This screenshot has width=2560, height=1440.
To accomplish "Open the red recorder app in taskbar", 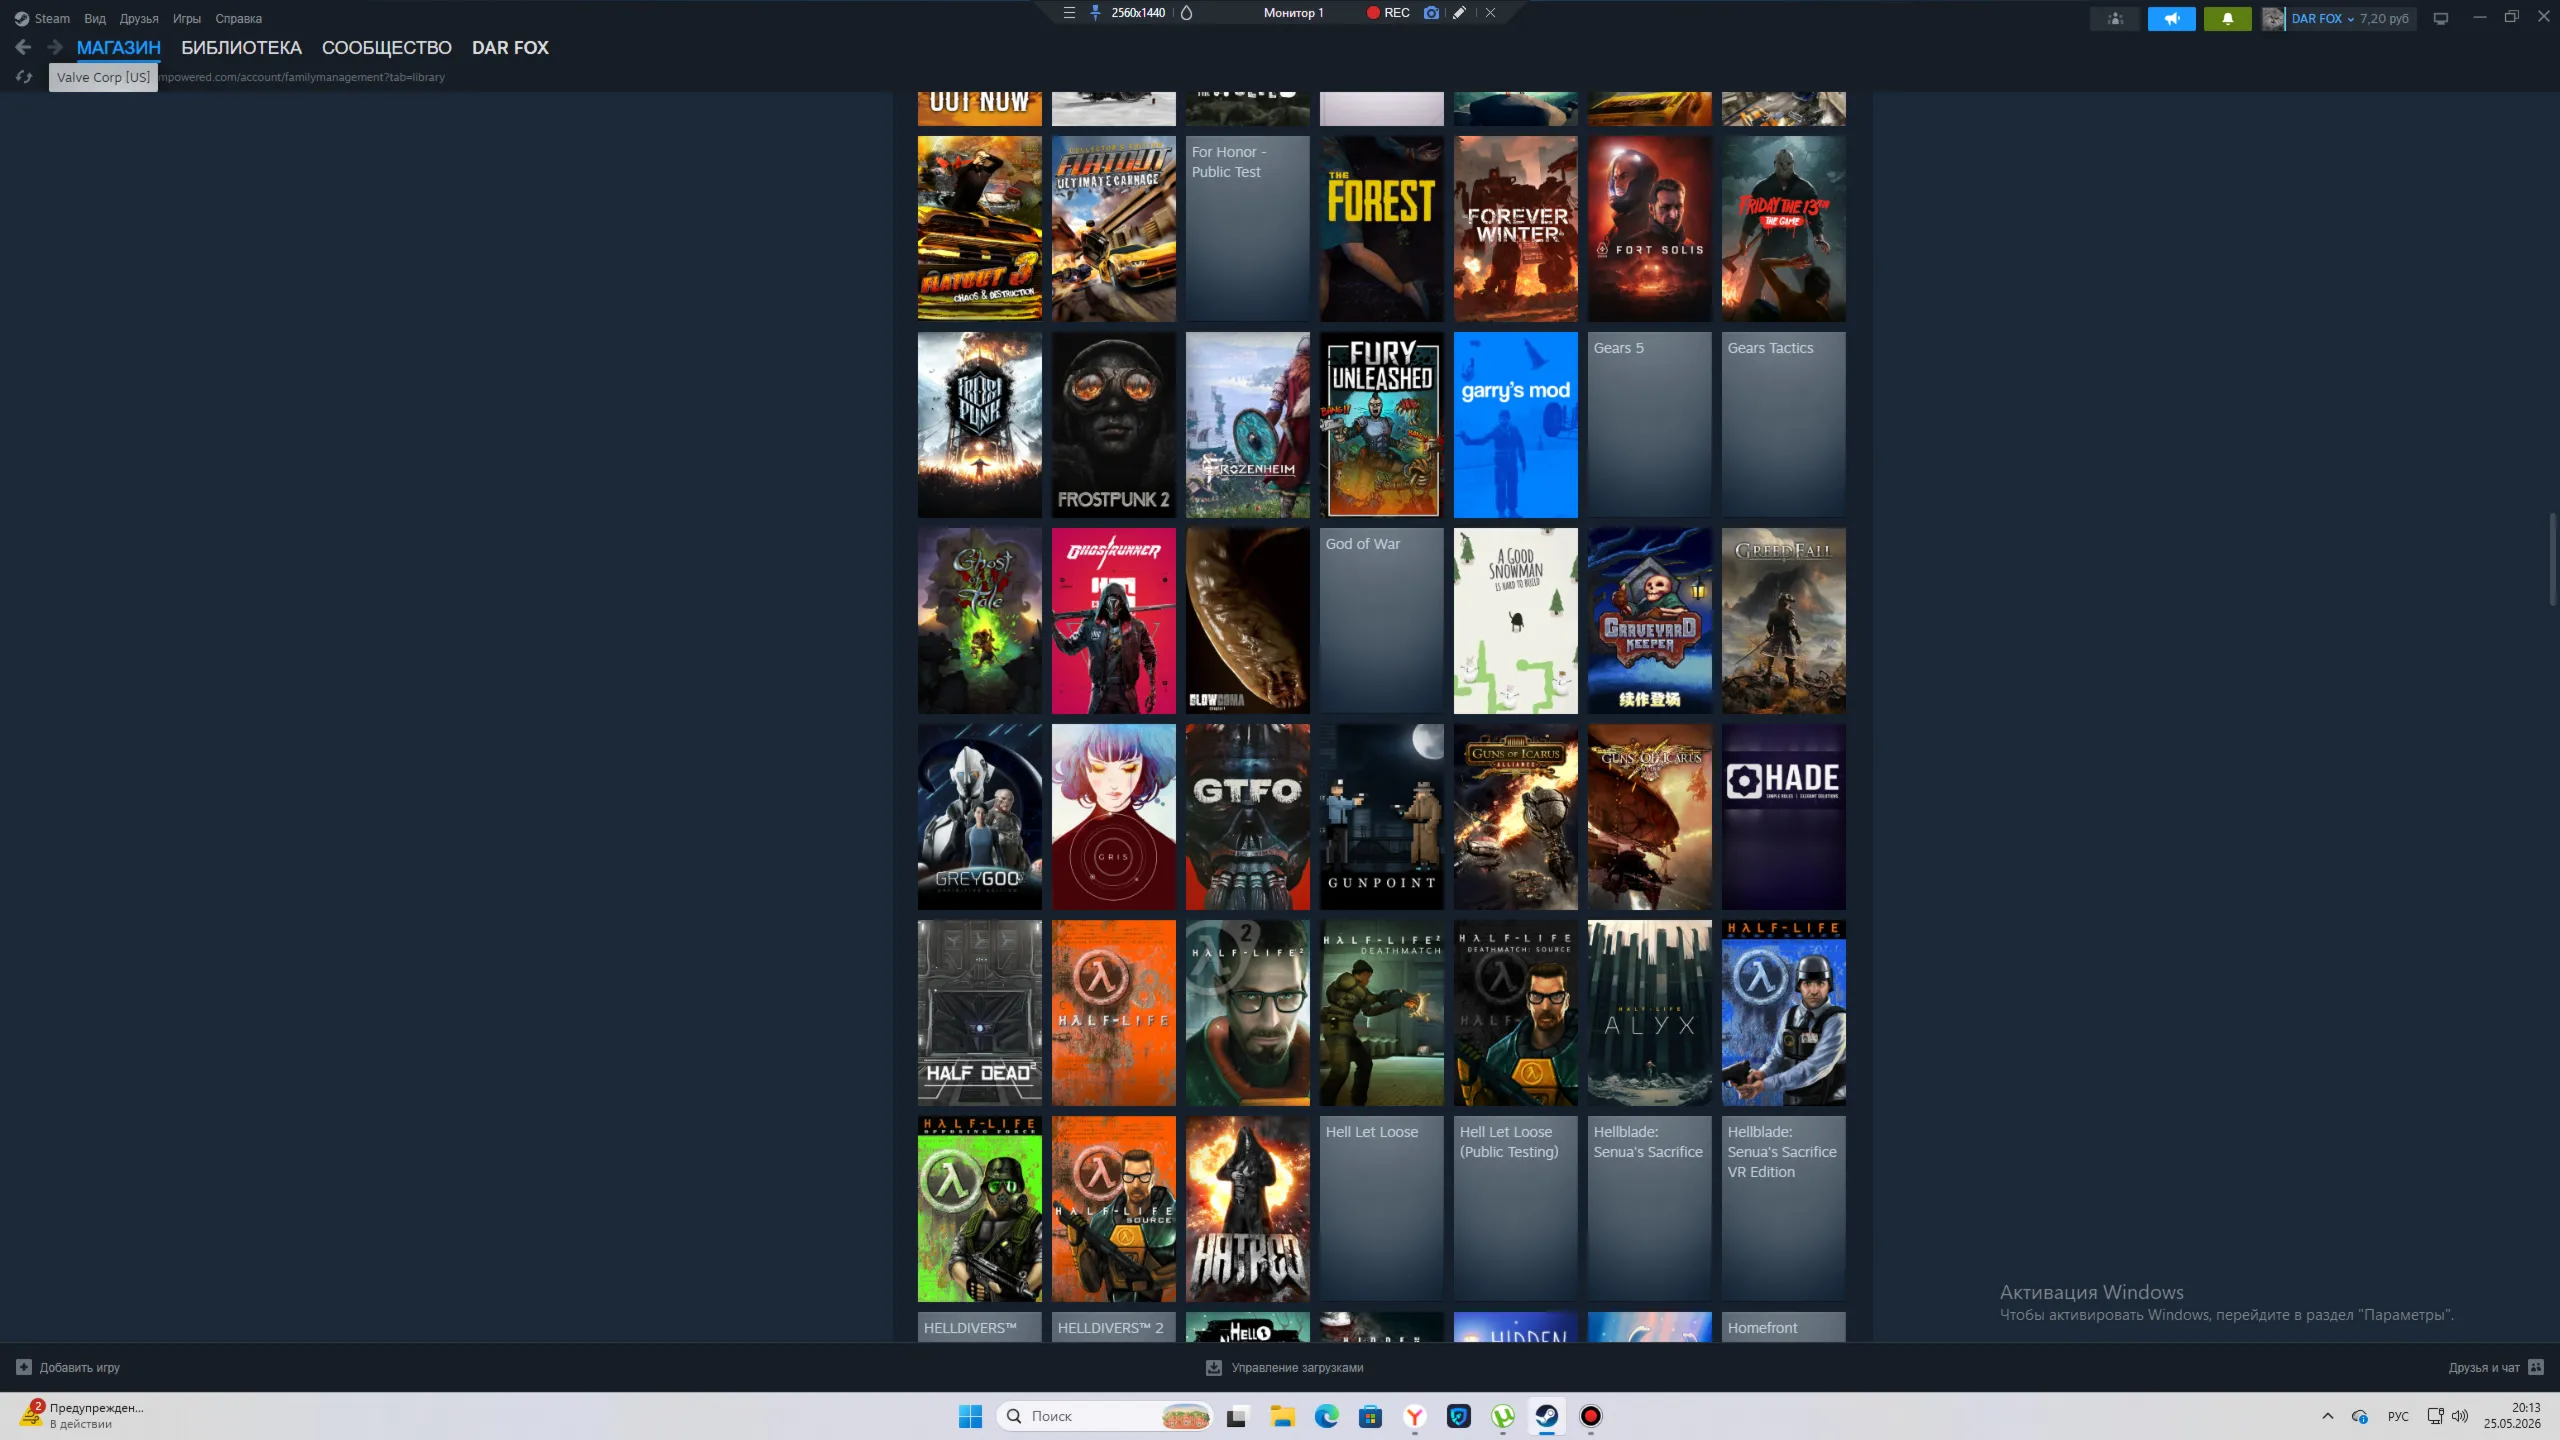I will pyautogui.click(x=1591, y=1416).
